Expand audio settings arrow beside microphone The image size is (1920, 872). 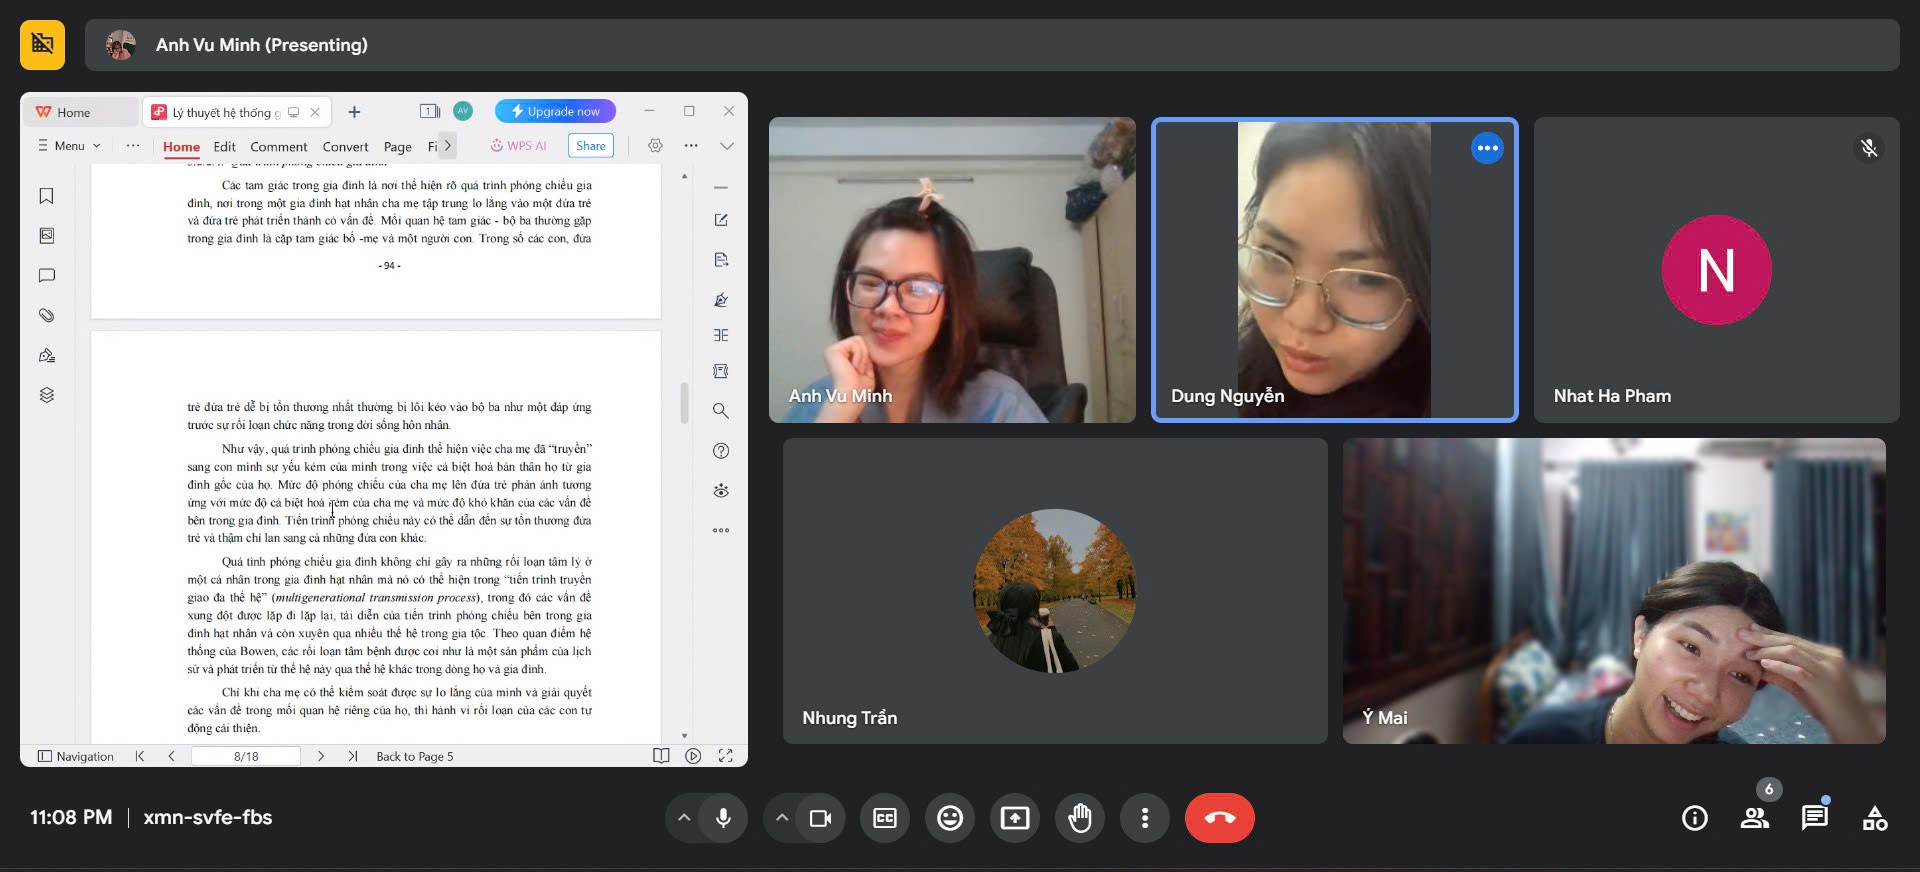(x=684, y=818)
